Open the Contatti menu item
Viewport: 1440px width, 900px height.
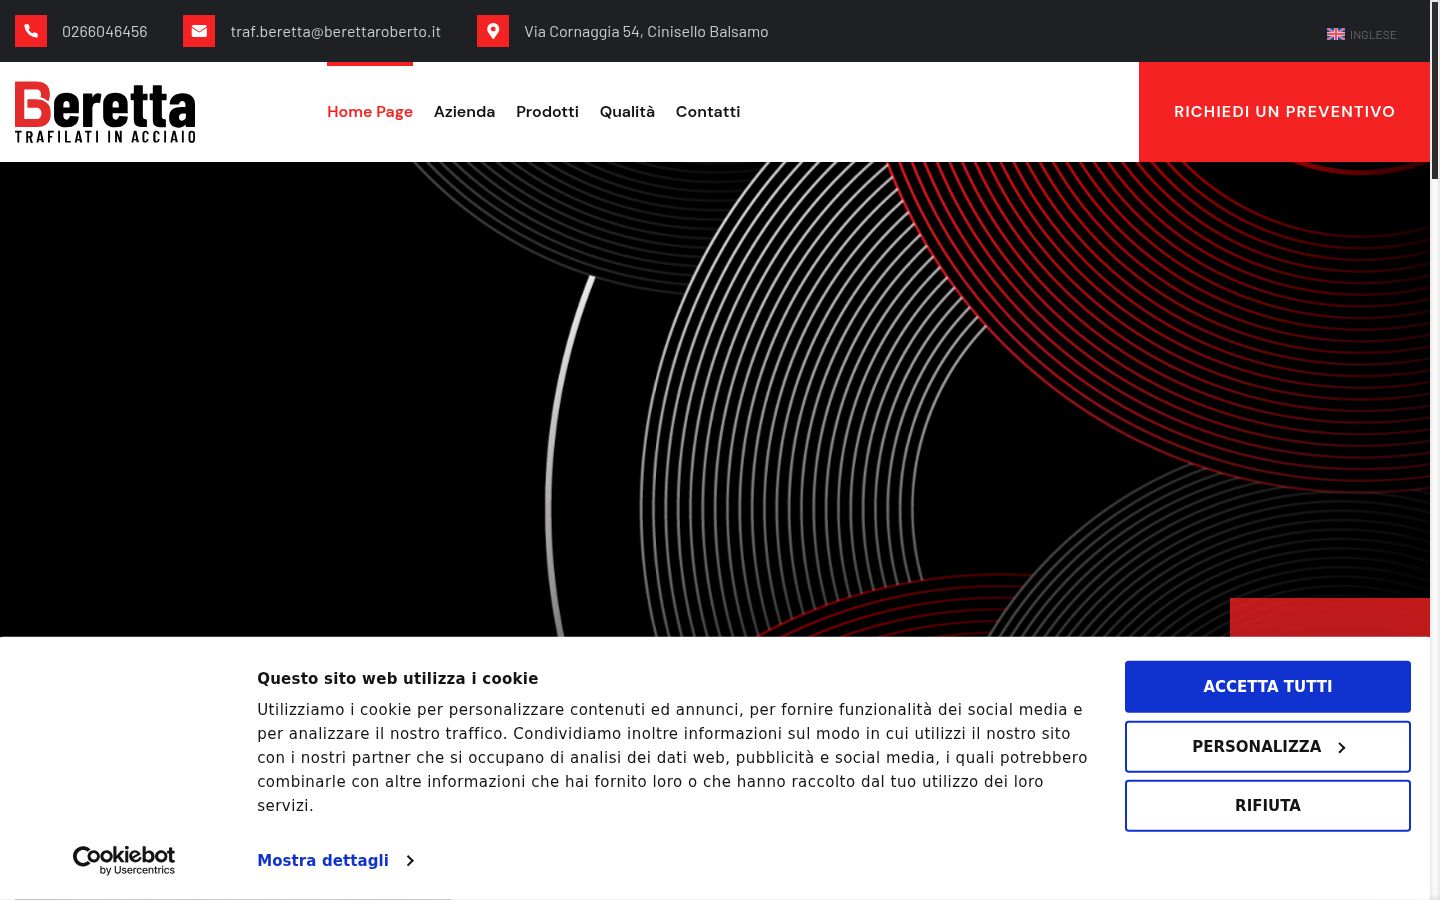(x=708, y=112)
